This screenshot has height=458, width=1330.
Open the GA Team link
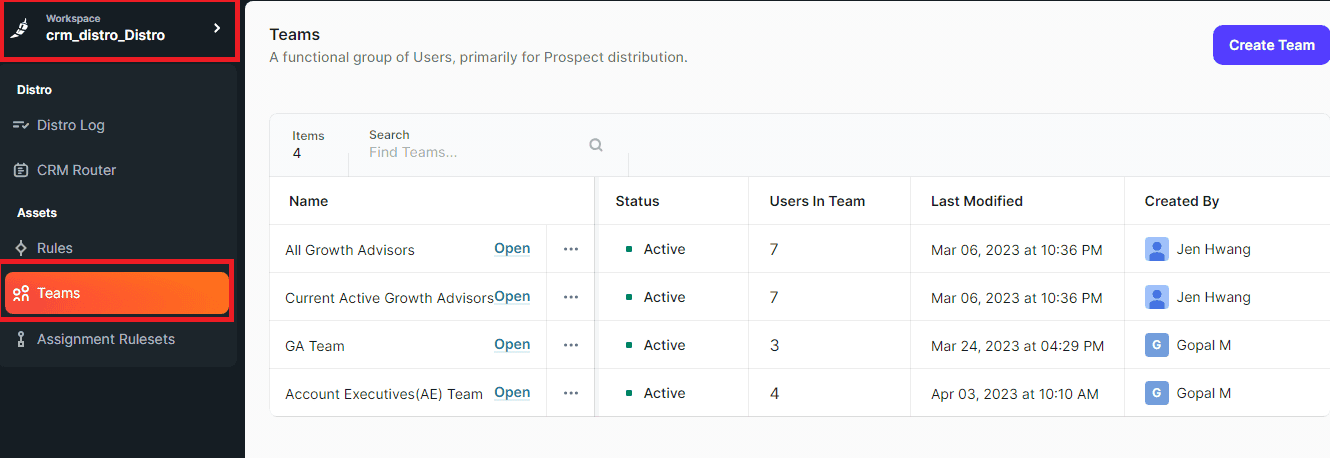[512, 345]
